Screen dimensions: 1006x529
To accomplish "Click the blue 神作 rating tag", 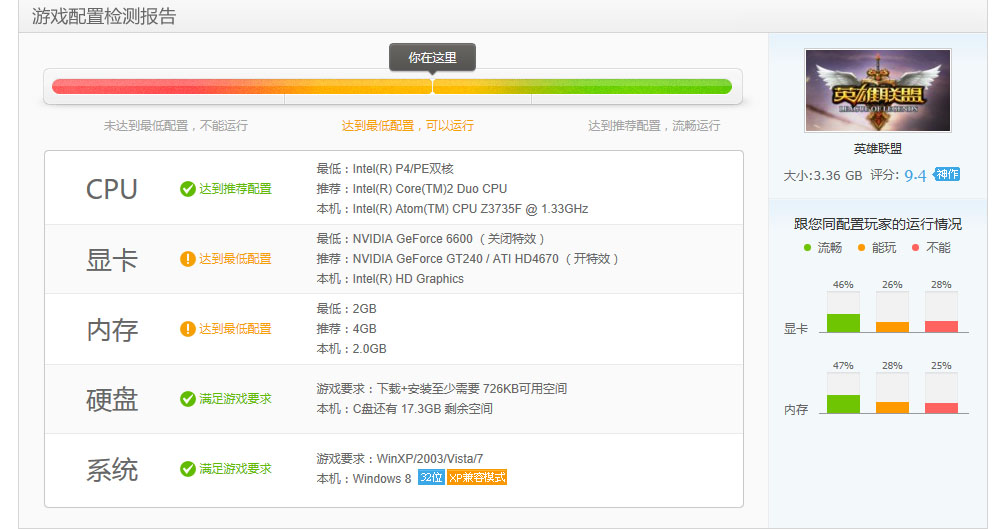I will coord(946,174).
